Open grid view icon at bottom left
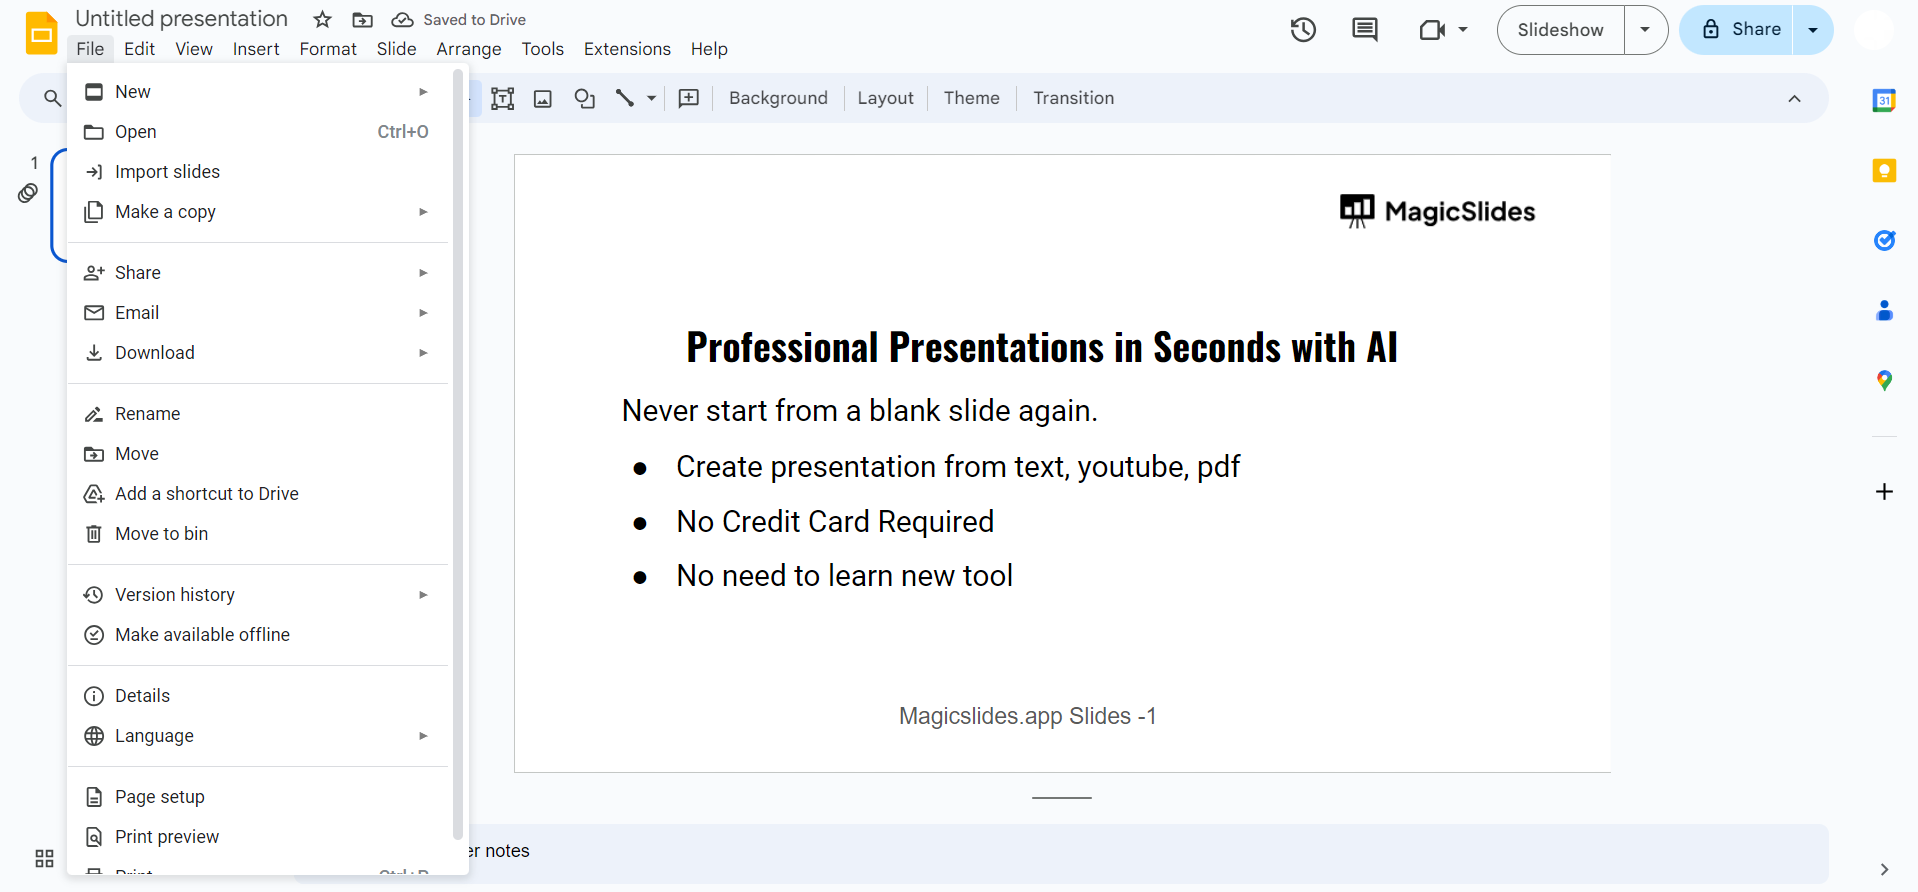The image size is (1918, 892). click(x=44, y=858)
